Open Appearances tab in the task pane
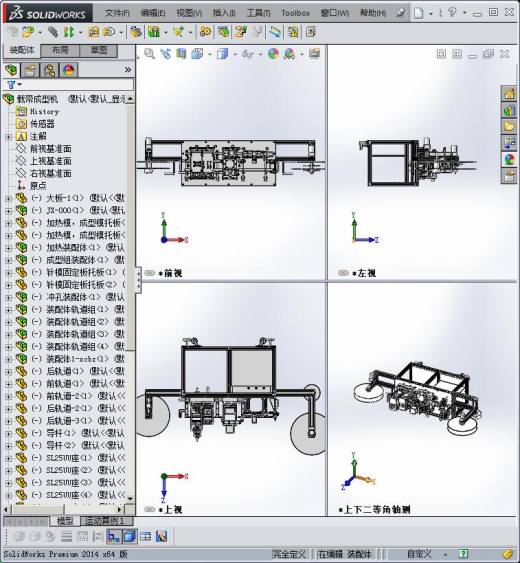520x563 pixels. click(509, 159)
